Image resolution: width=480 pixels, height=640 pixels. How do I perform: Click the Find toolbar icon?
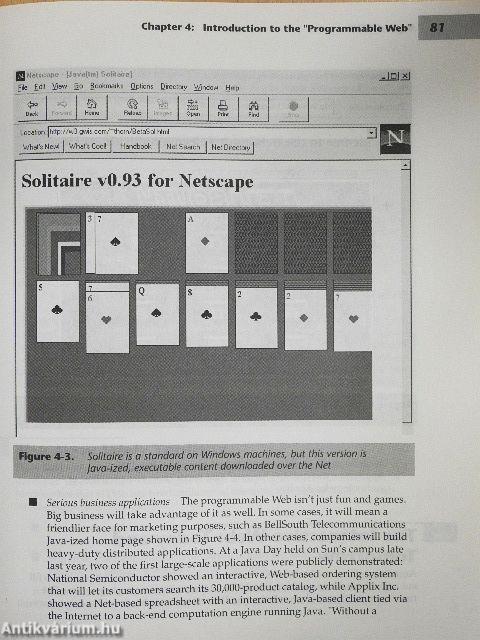pyautogui.click(x=253, y=109)
